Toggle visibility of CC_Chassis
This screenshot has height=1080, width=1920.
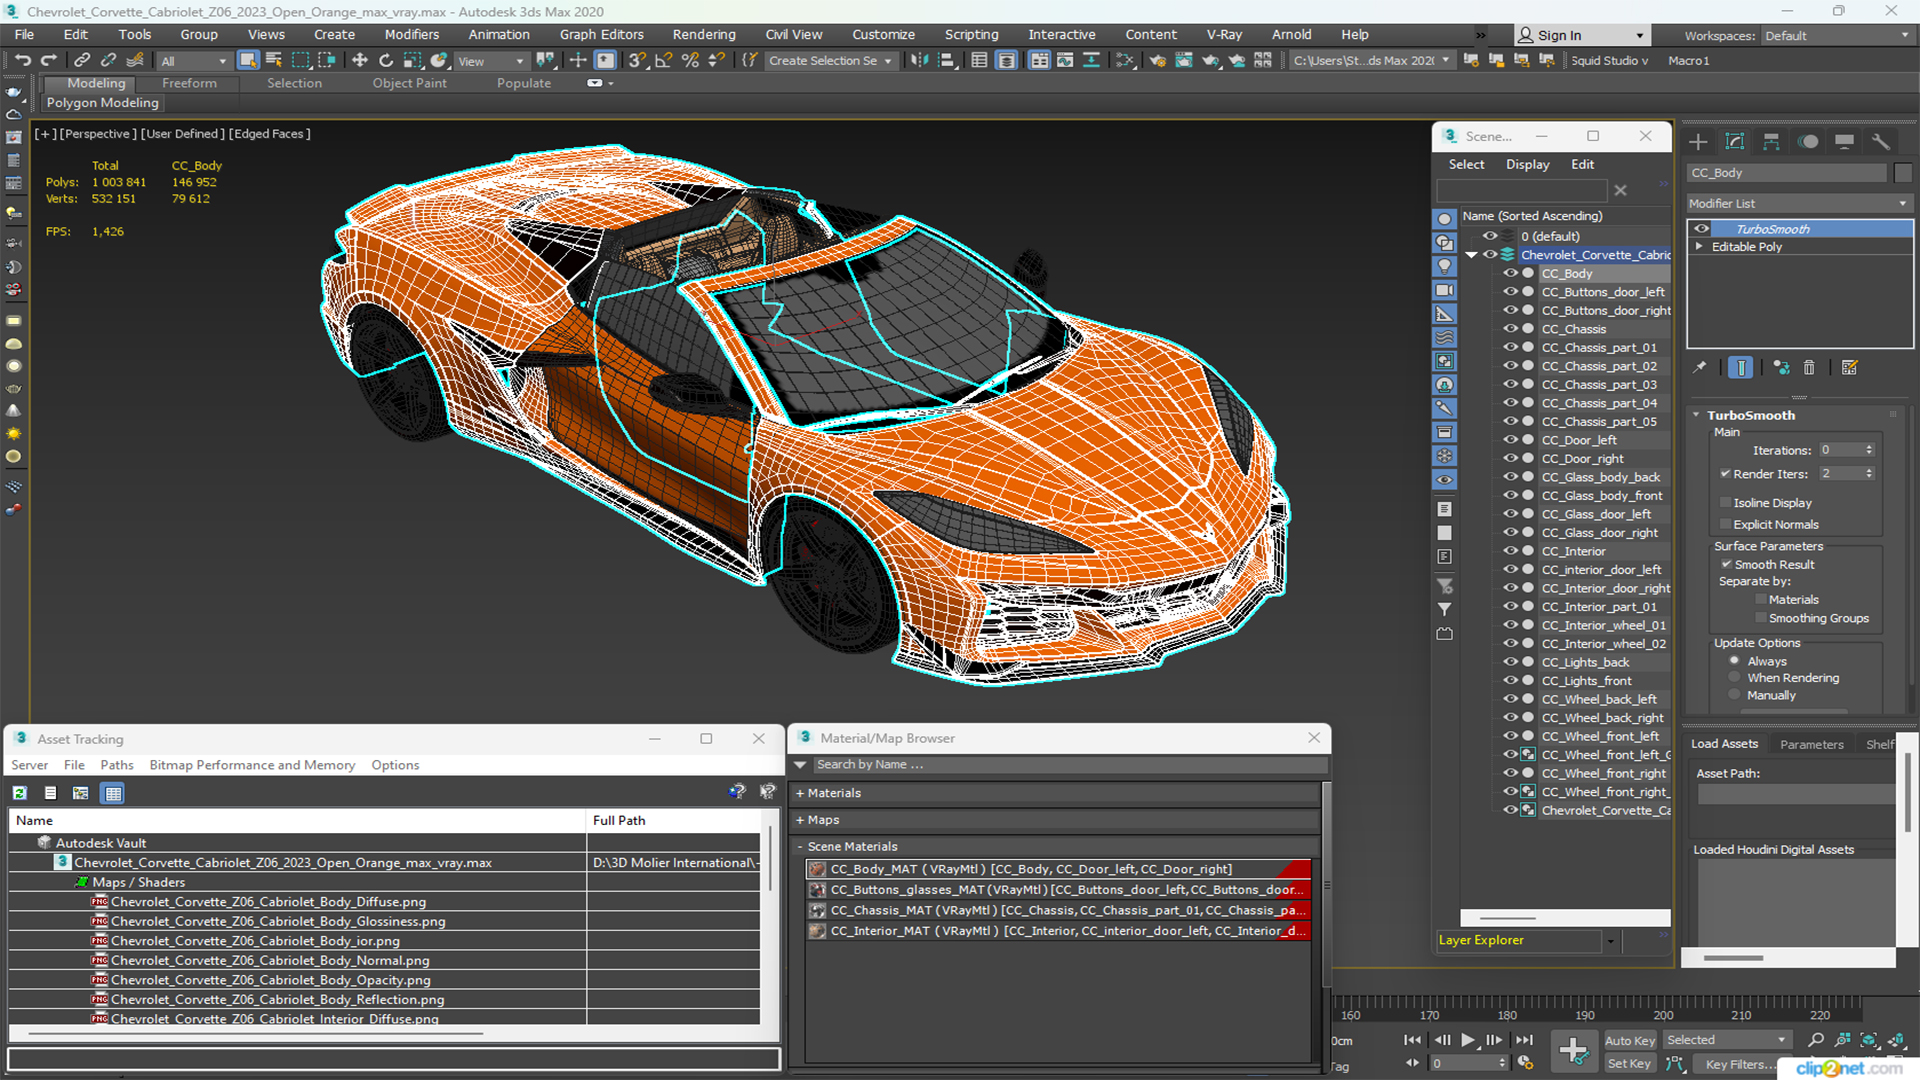[1510, 329]
